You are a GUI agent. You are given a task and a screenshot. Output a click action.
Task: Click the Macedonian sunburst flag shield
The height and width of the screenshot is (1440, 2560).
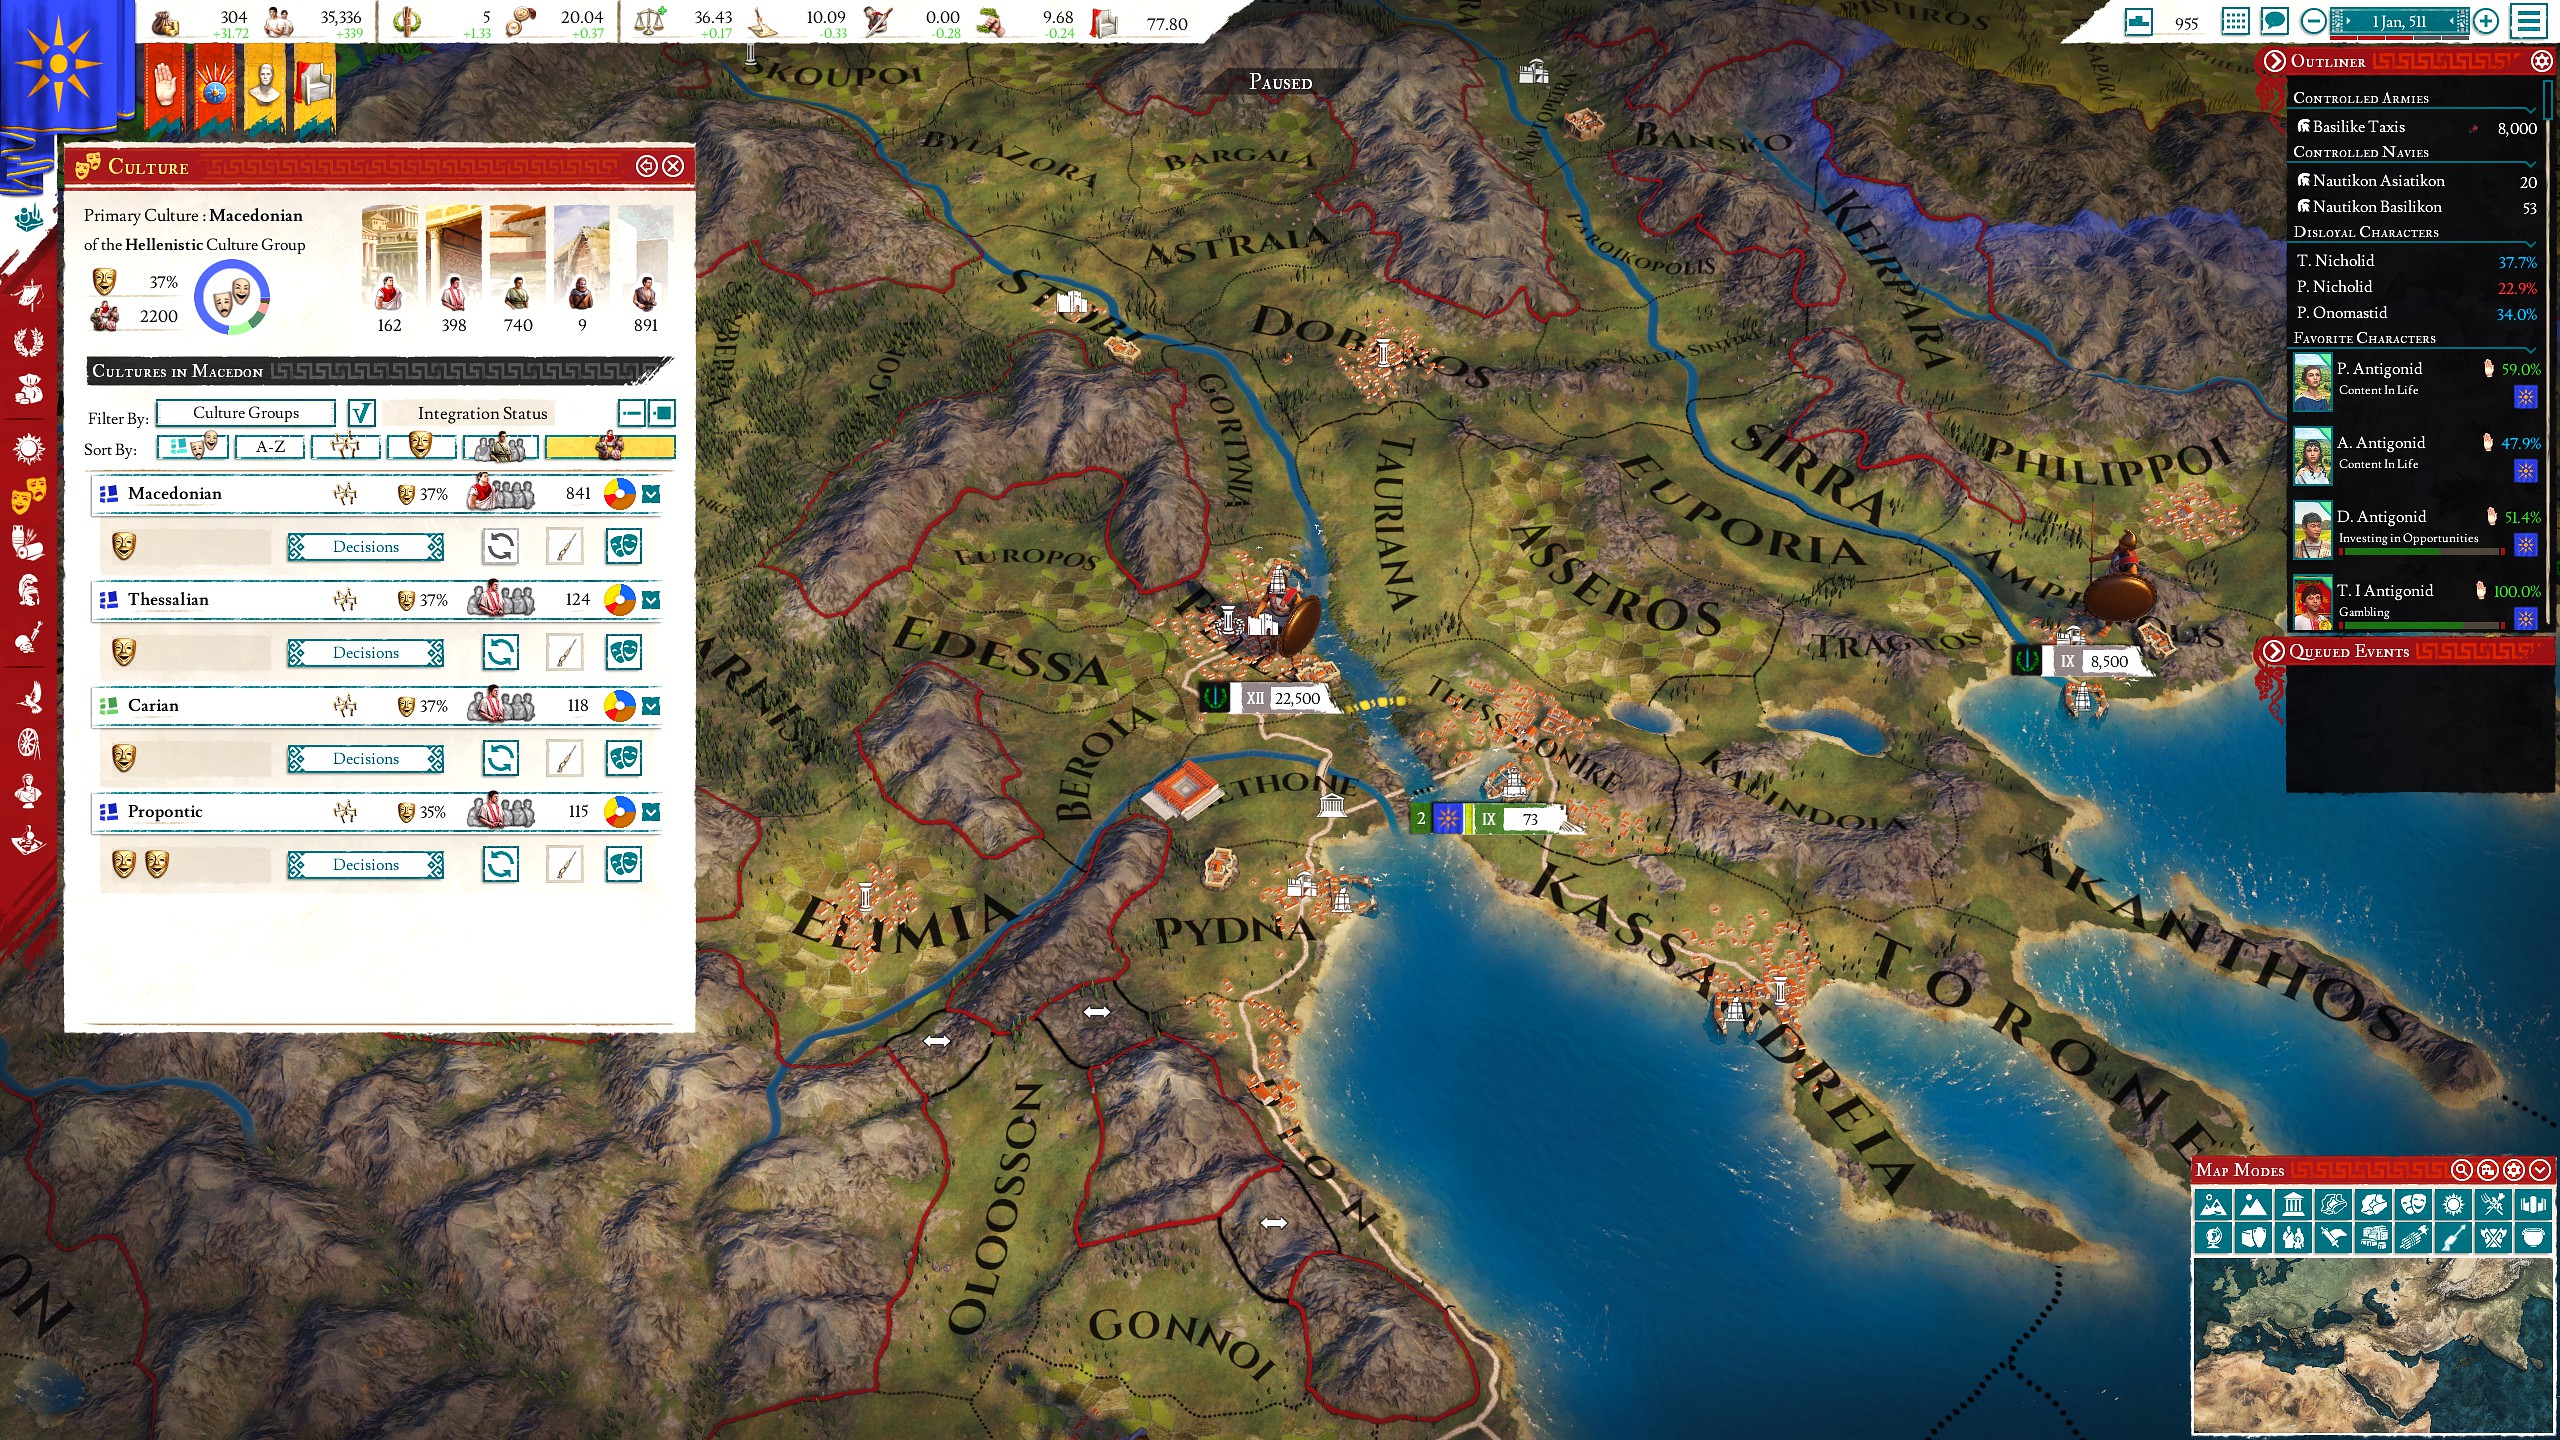point(58,66)
